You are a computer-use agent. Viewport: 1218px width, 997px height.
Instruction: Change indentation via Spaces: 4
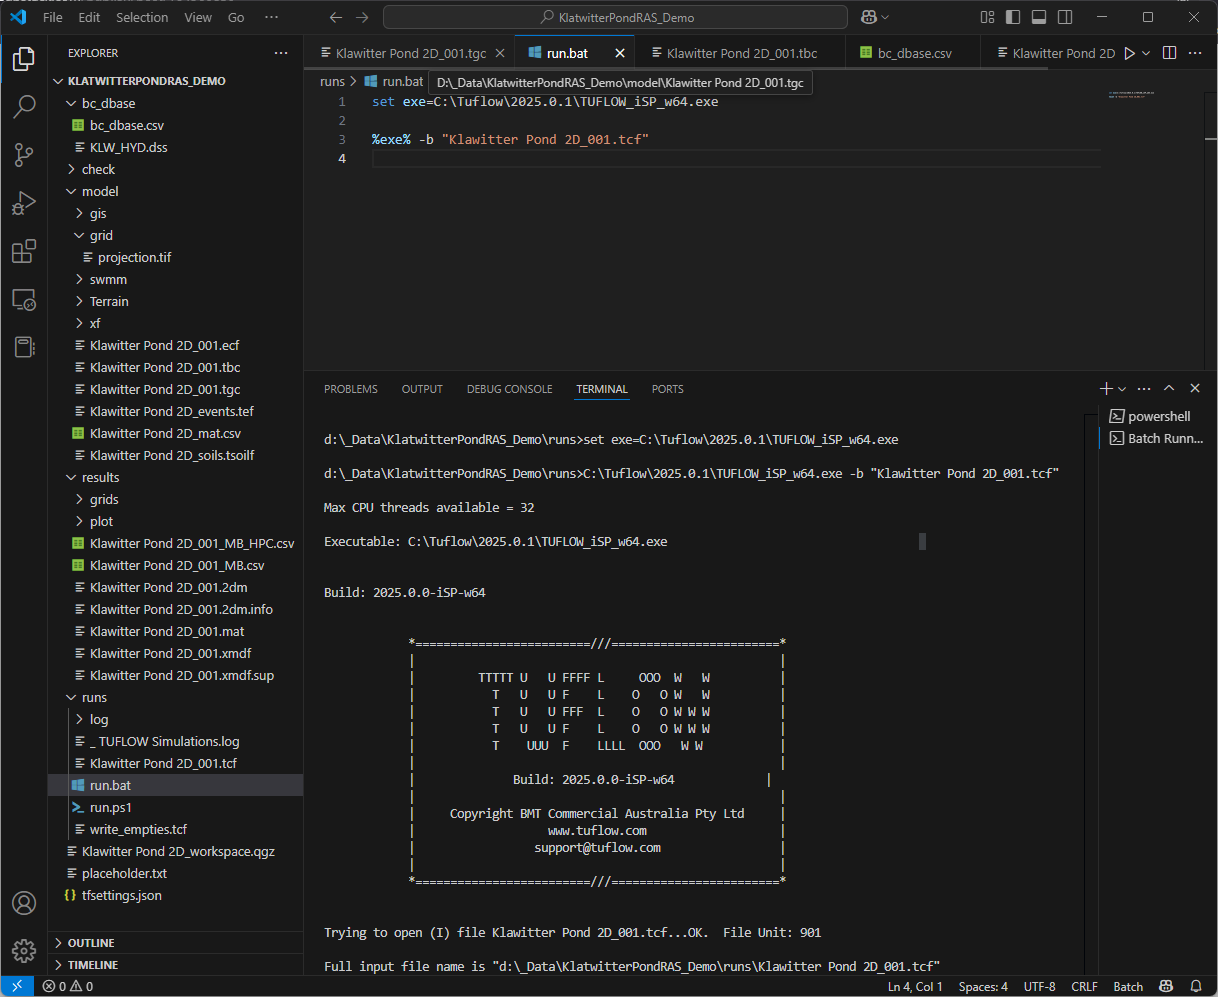pyautogui.click(x=983, y=986)
